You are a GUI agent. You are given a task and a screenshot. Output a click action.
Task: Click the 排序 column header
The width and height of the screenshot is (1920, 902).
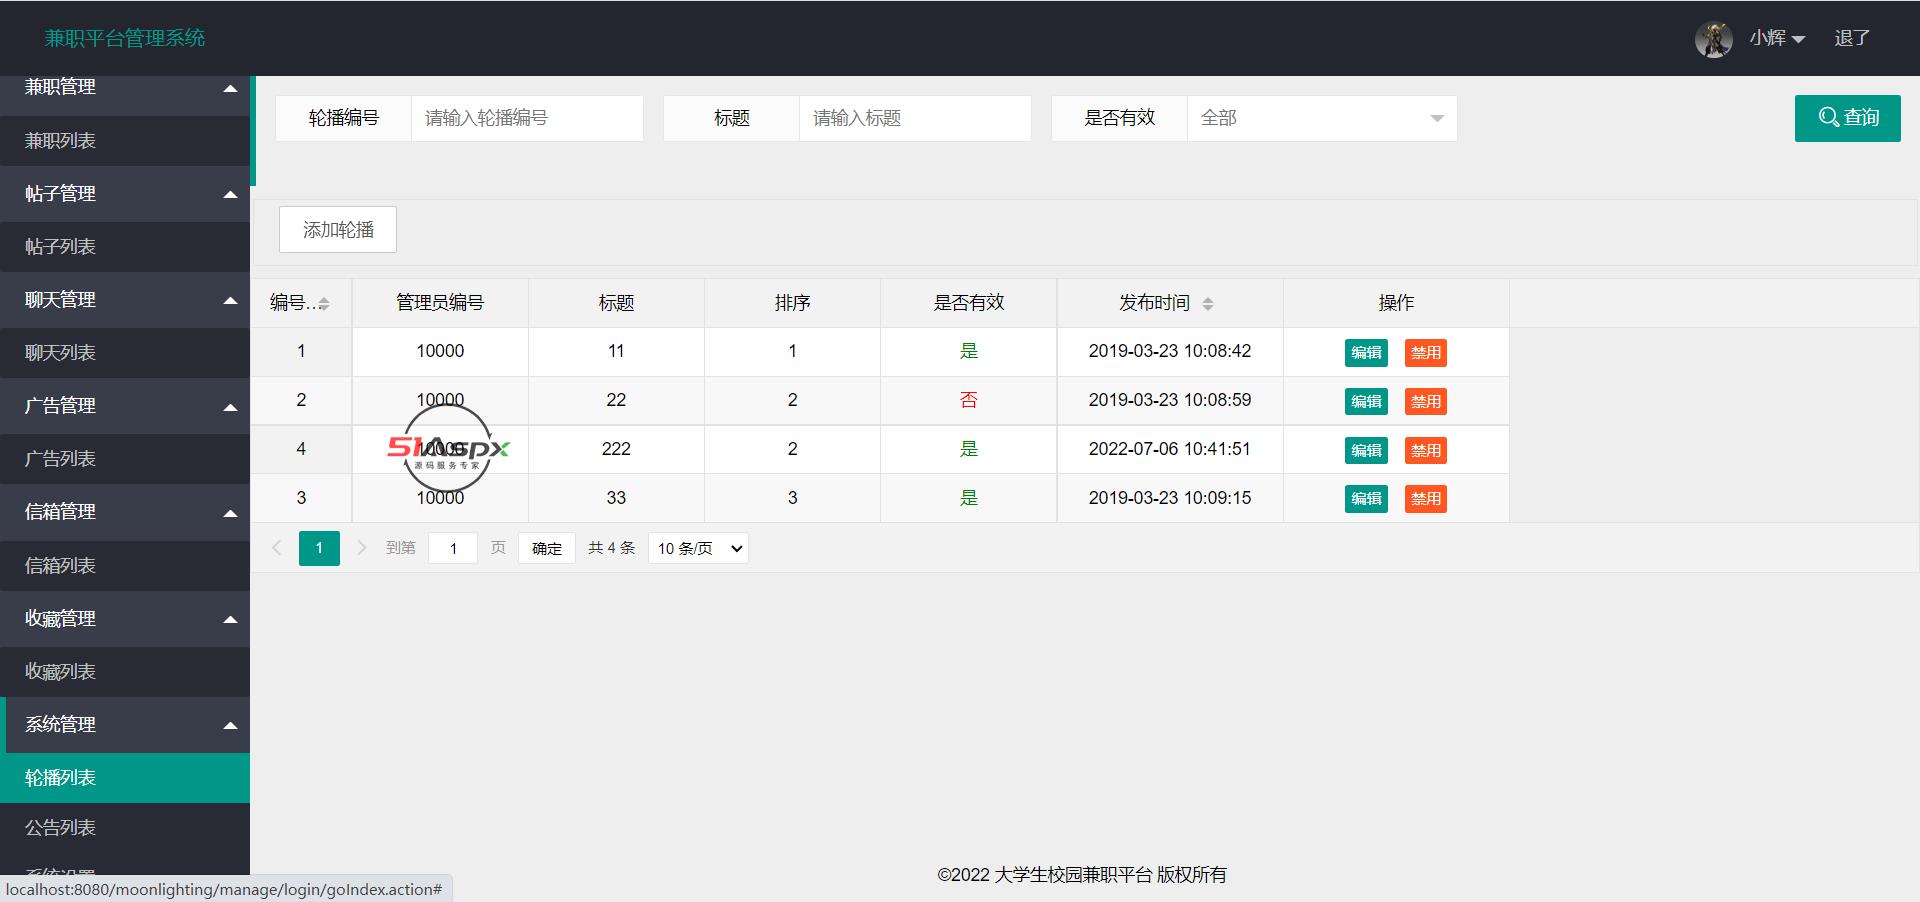[792, 303]
